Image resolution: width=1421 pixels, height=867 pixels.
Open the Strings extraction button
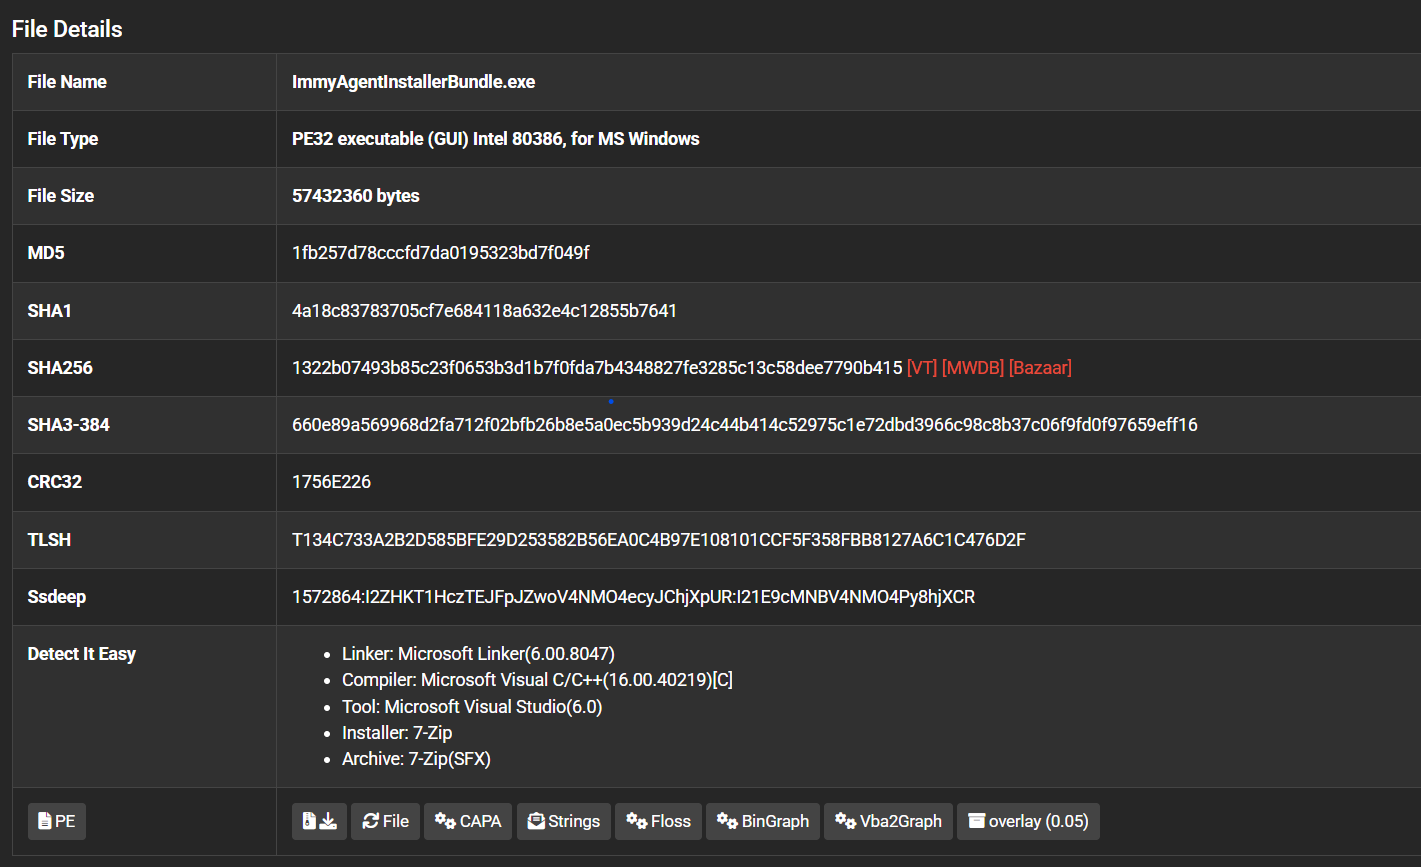pos(563,821)
